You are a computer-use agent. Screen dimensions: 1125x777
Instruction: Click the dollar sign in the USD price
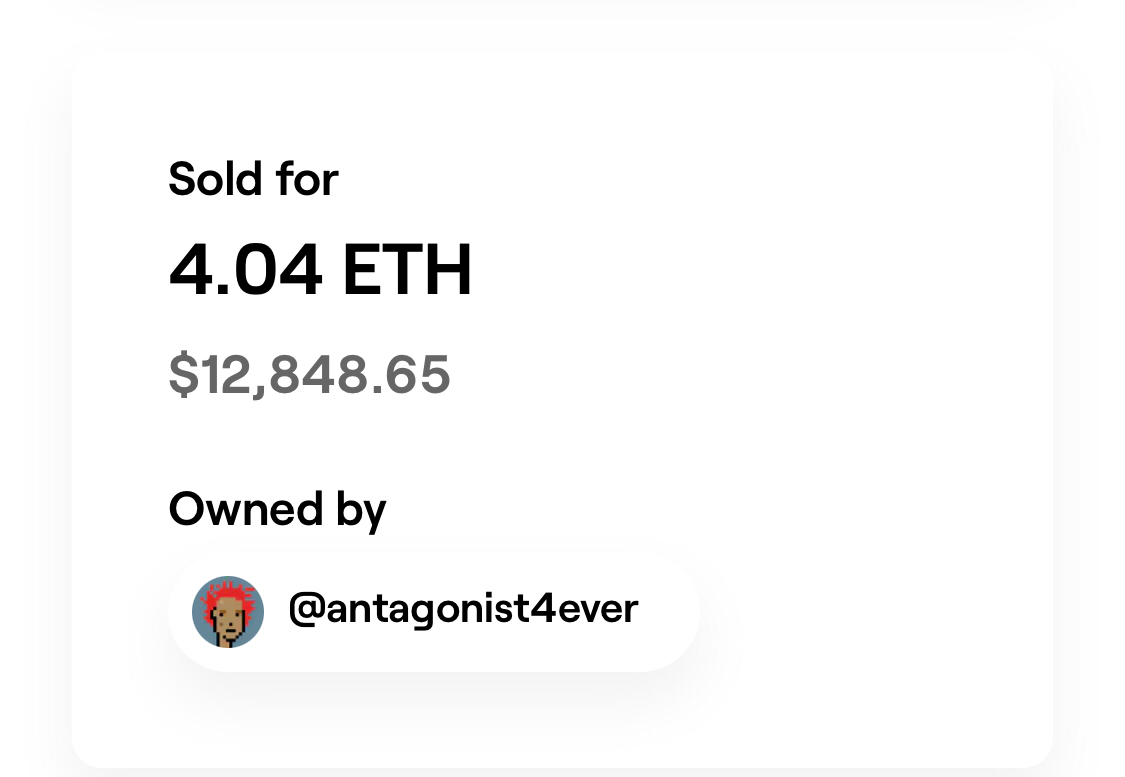(183, 374)
